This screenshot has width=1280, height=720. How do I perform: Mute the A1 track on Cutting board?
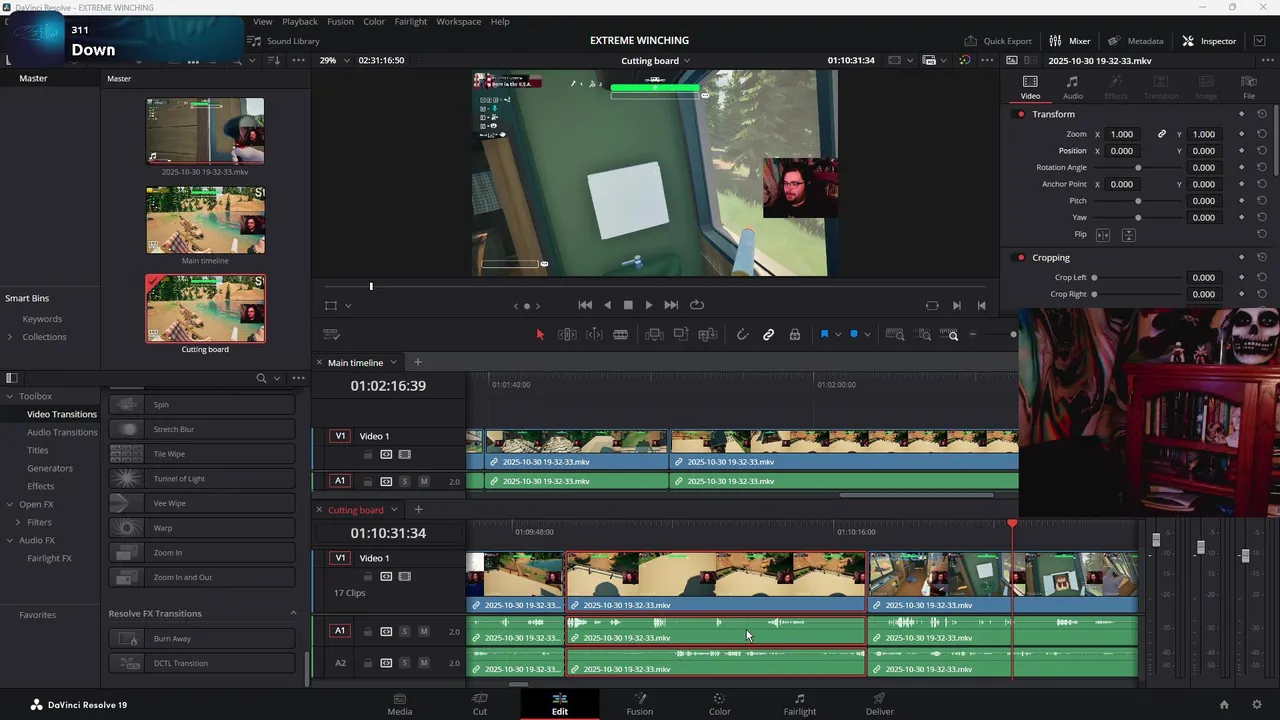coord(424,631)
